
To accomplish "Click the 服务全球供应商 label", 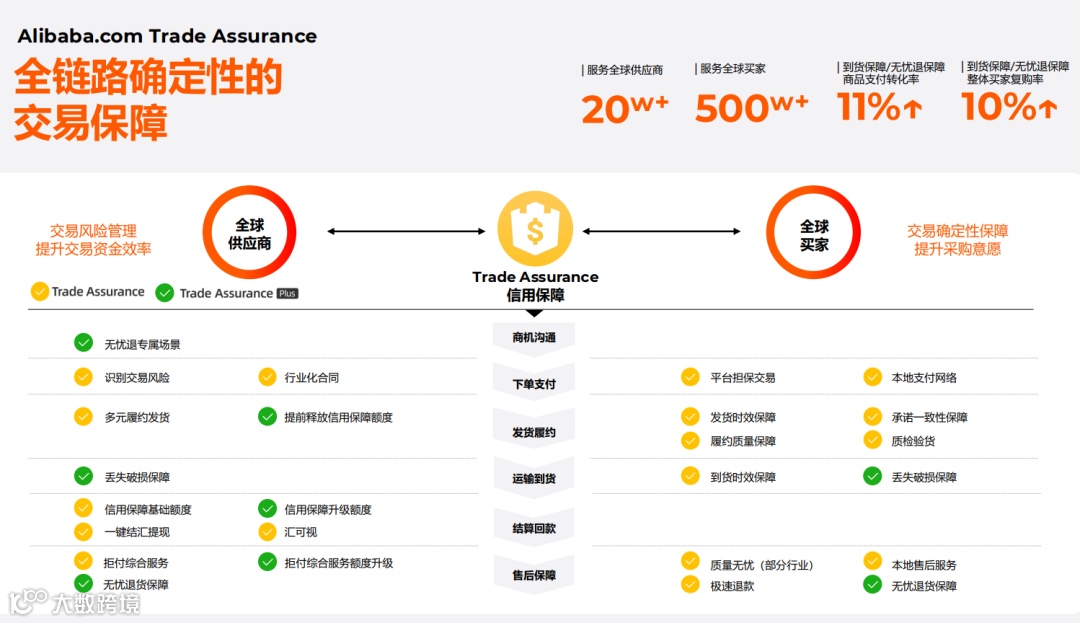I will (624, 70).
